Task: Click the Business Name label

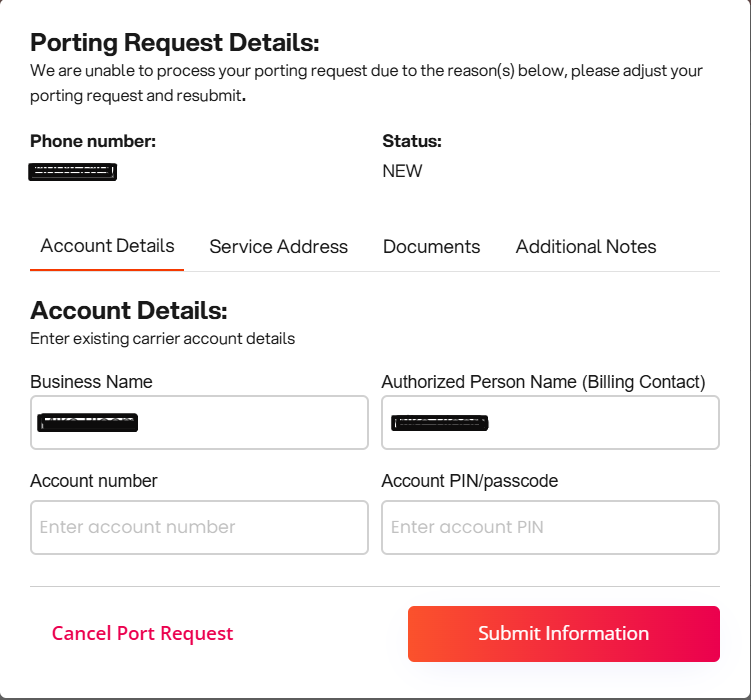Action: point(91,382)
